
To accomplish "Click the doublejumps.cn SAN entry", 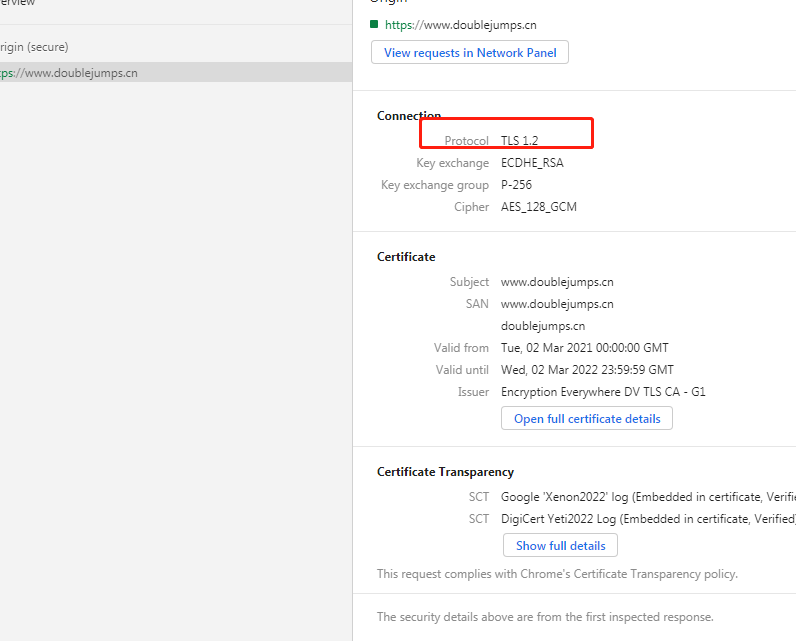I will click(543, 326).
